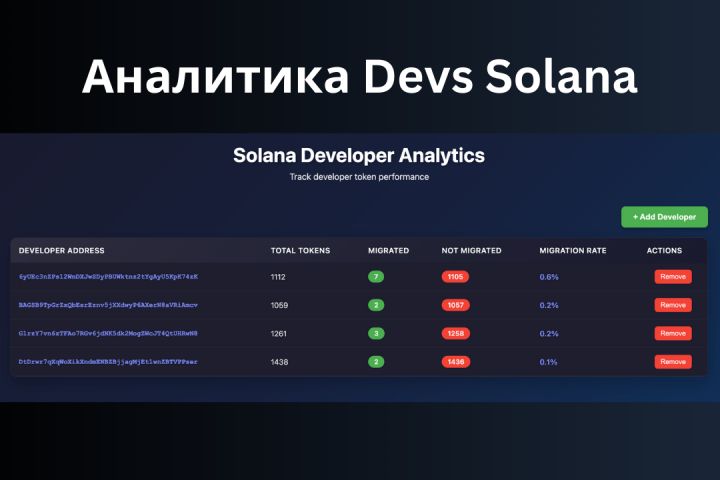Click the red not-migrated badge 1105
The height and width of the screenshot is (480, 720).
[x=455, y=277]
